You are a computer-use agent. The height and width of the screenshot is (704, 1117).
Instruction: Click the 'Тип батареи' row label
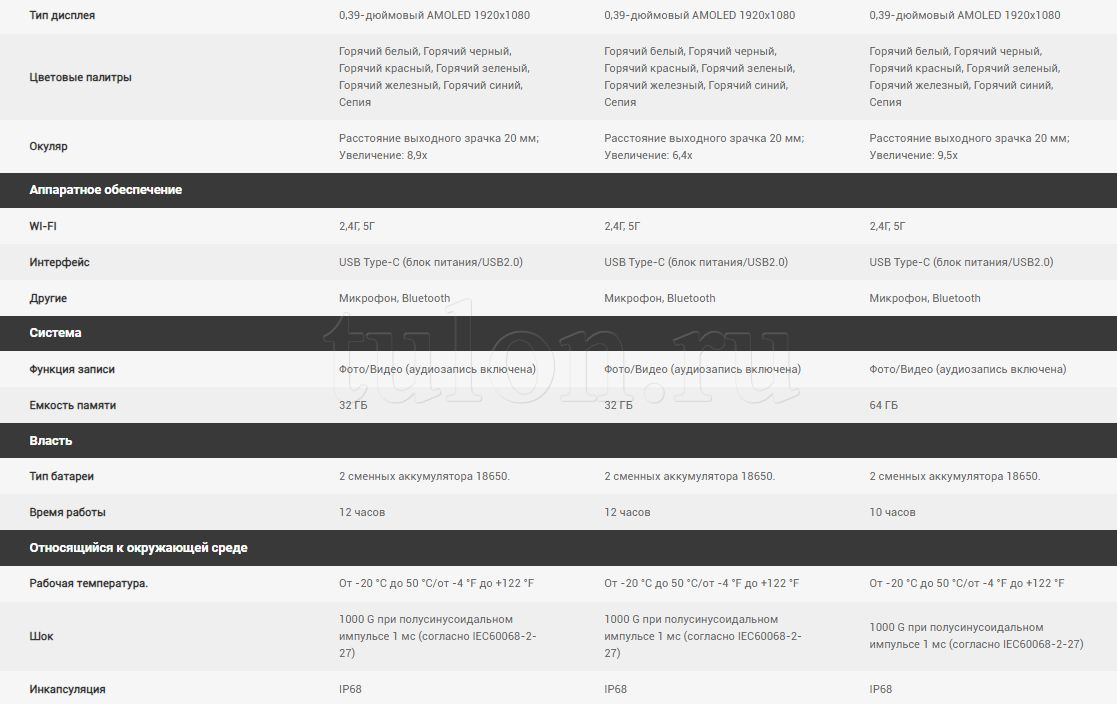pyautogui.click(x=61, y=476)
